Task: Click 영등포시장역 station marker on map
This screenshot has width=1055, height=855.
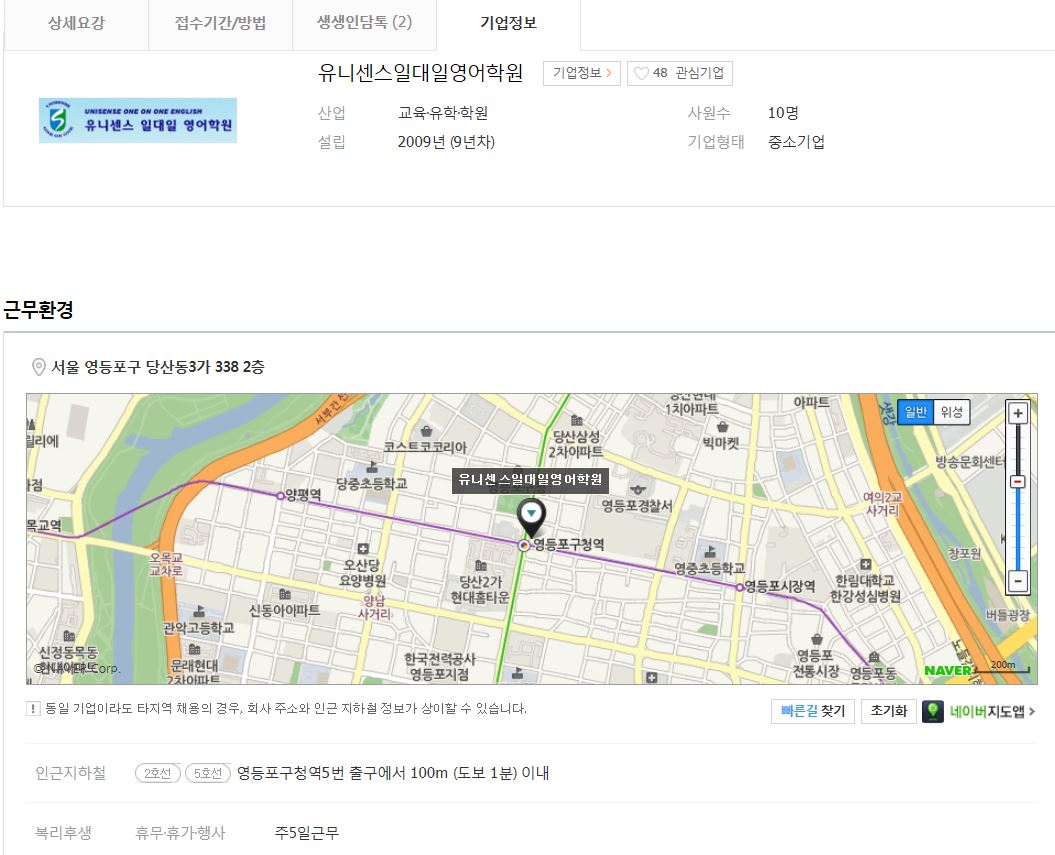Action: pos(739,587)
